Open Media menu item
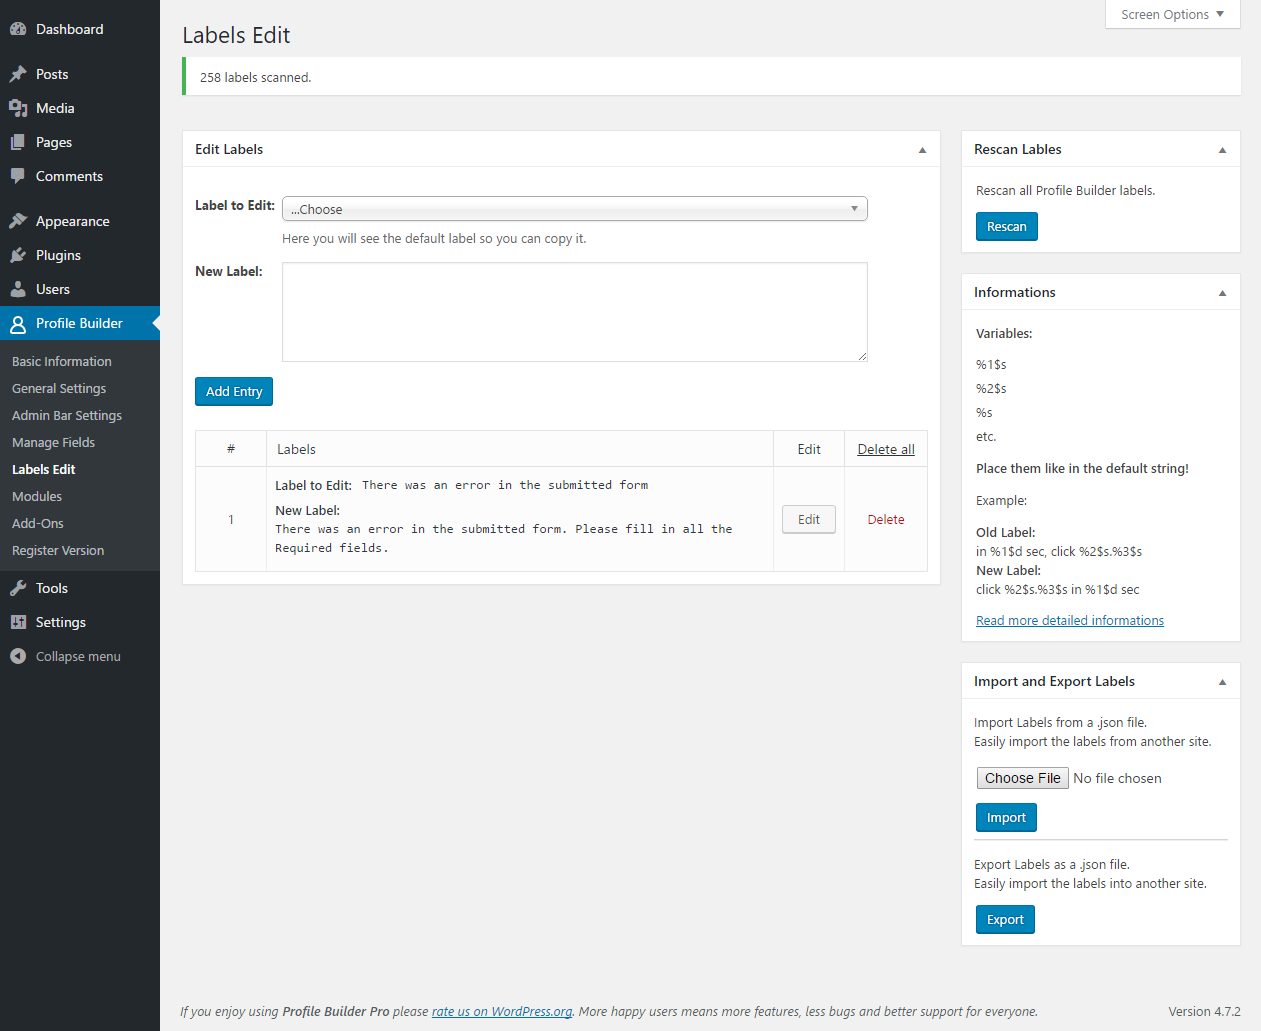Screen dimensions: 1261x1031 80,108
